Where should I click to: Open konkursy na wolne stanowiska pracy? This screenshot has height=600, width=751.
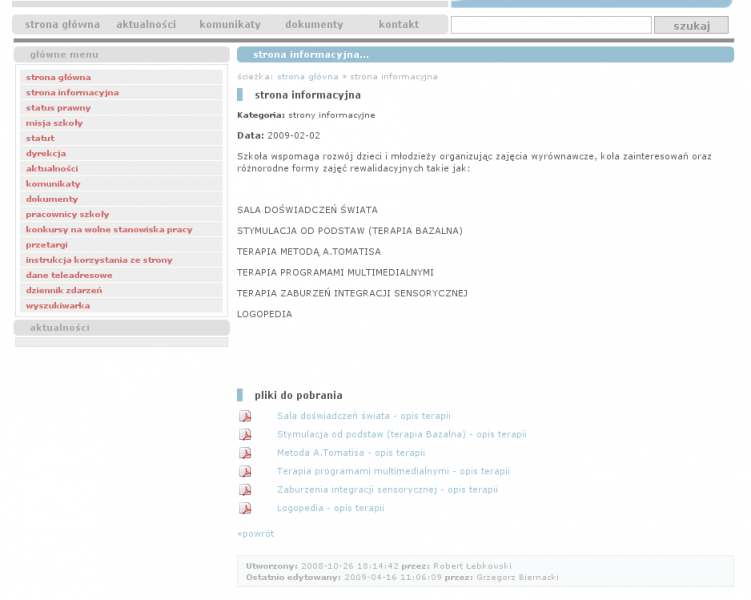109,230
